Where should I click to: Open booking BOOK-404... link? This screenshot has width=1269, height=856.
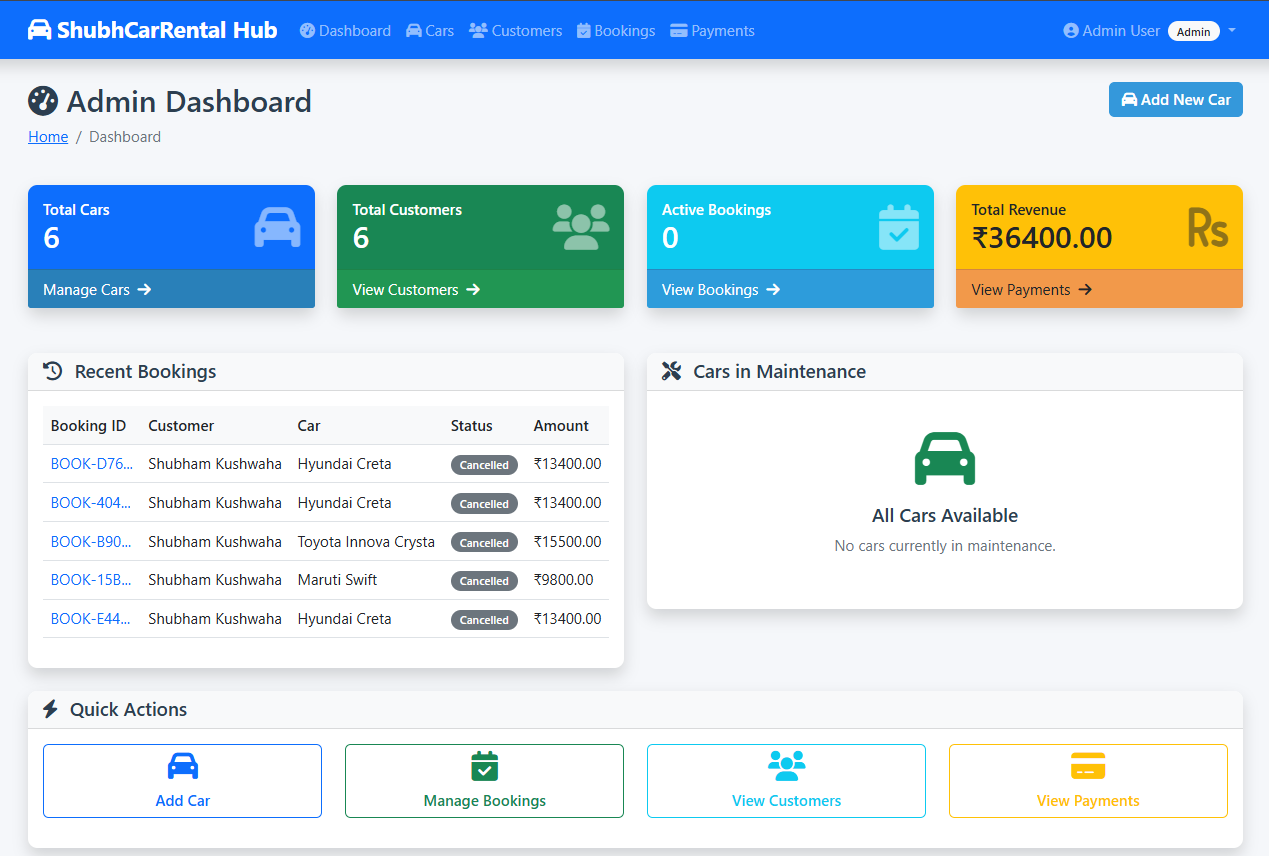click(x=91, y=503)
